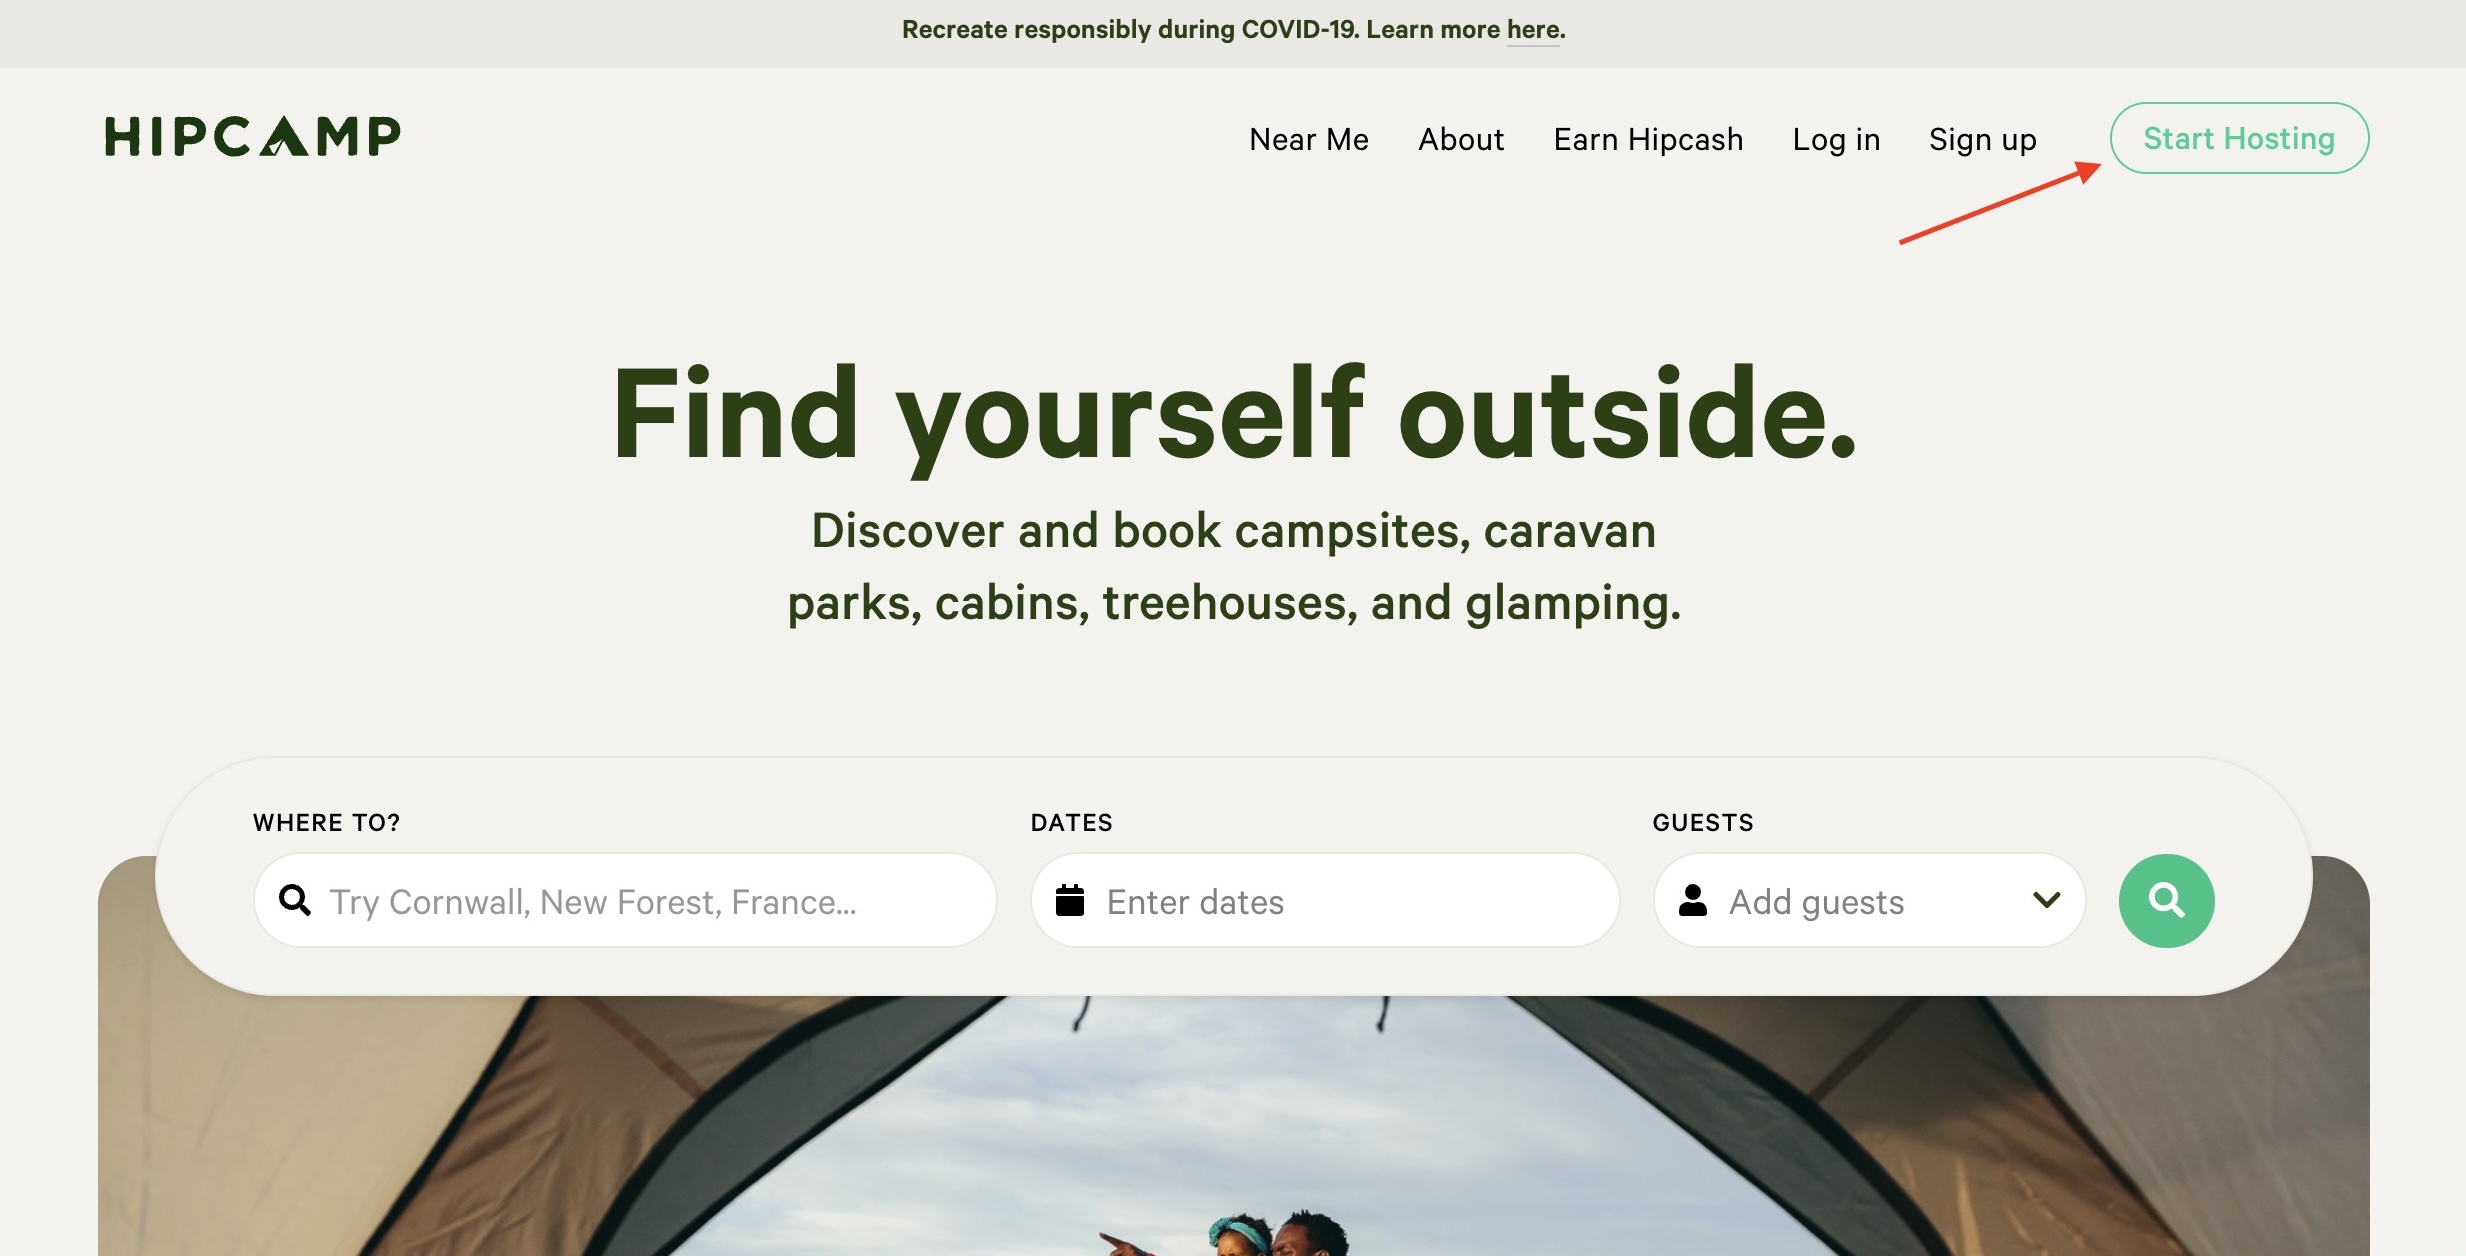Click the calendar icon in dates field
Screen dimensions: 2466x1256
pos(1070,900)
